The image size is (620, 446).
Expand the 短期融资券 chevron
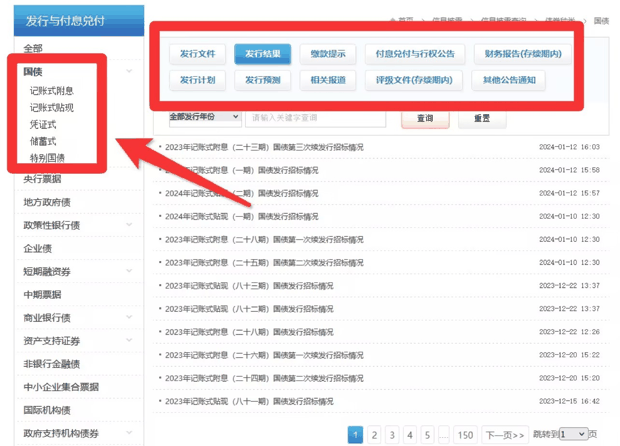click(x=129, y=271)
